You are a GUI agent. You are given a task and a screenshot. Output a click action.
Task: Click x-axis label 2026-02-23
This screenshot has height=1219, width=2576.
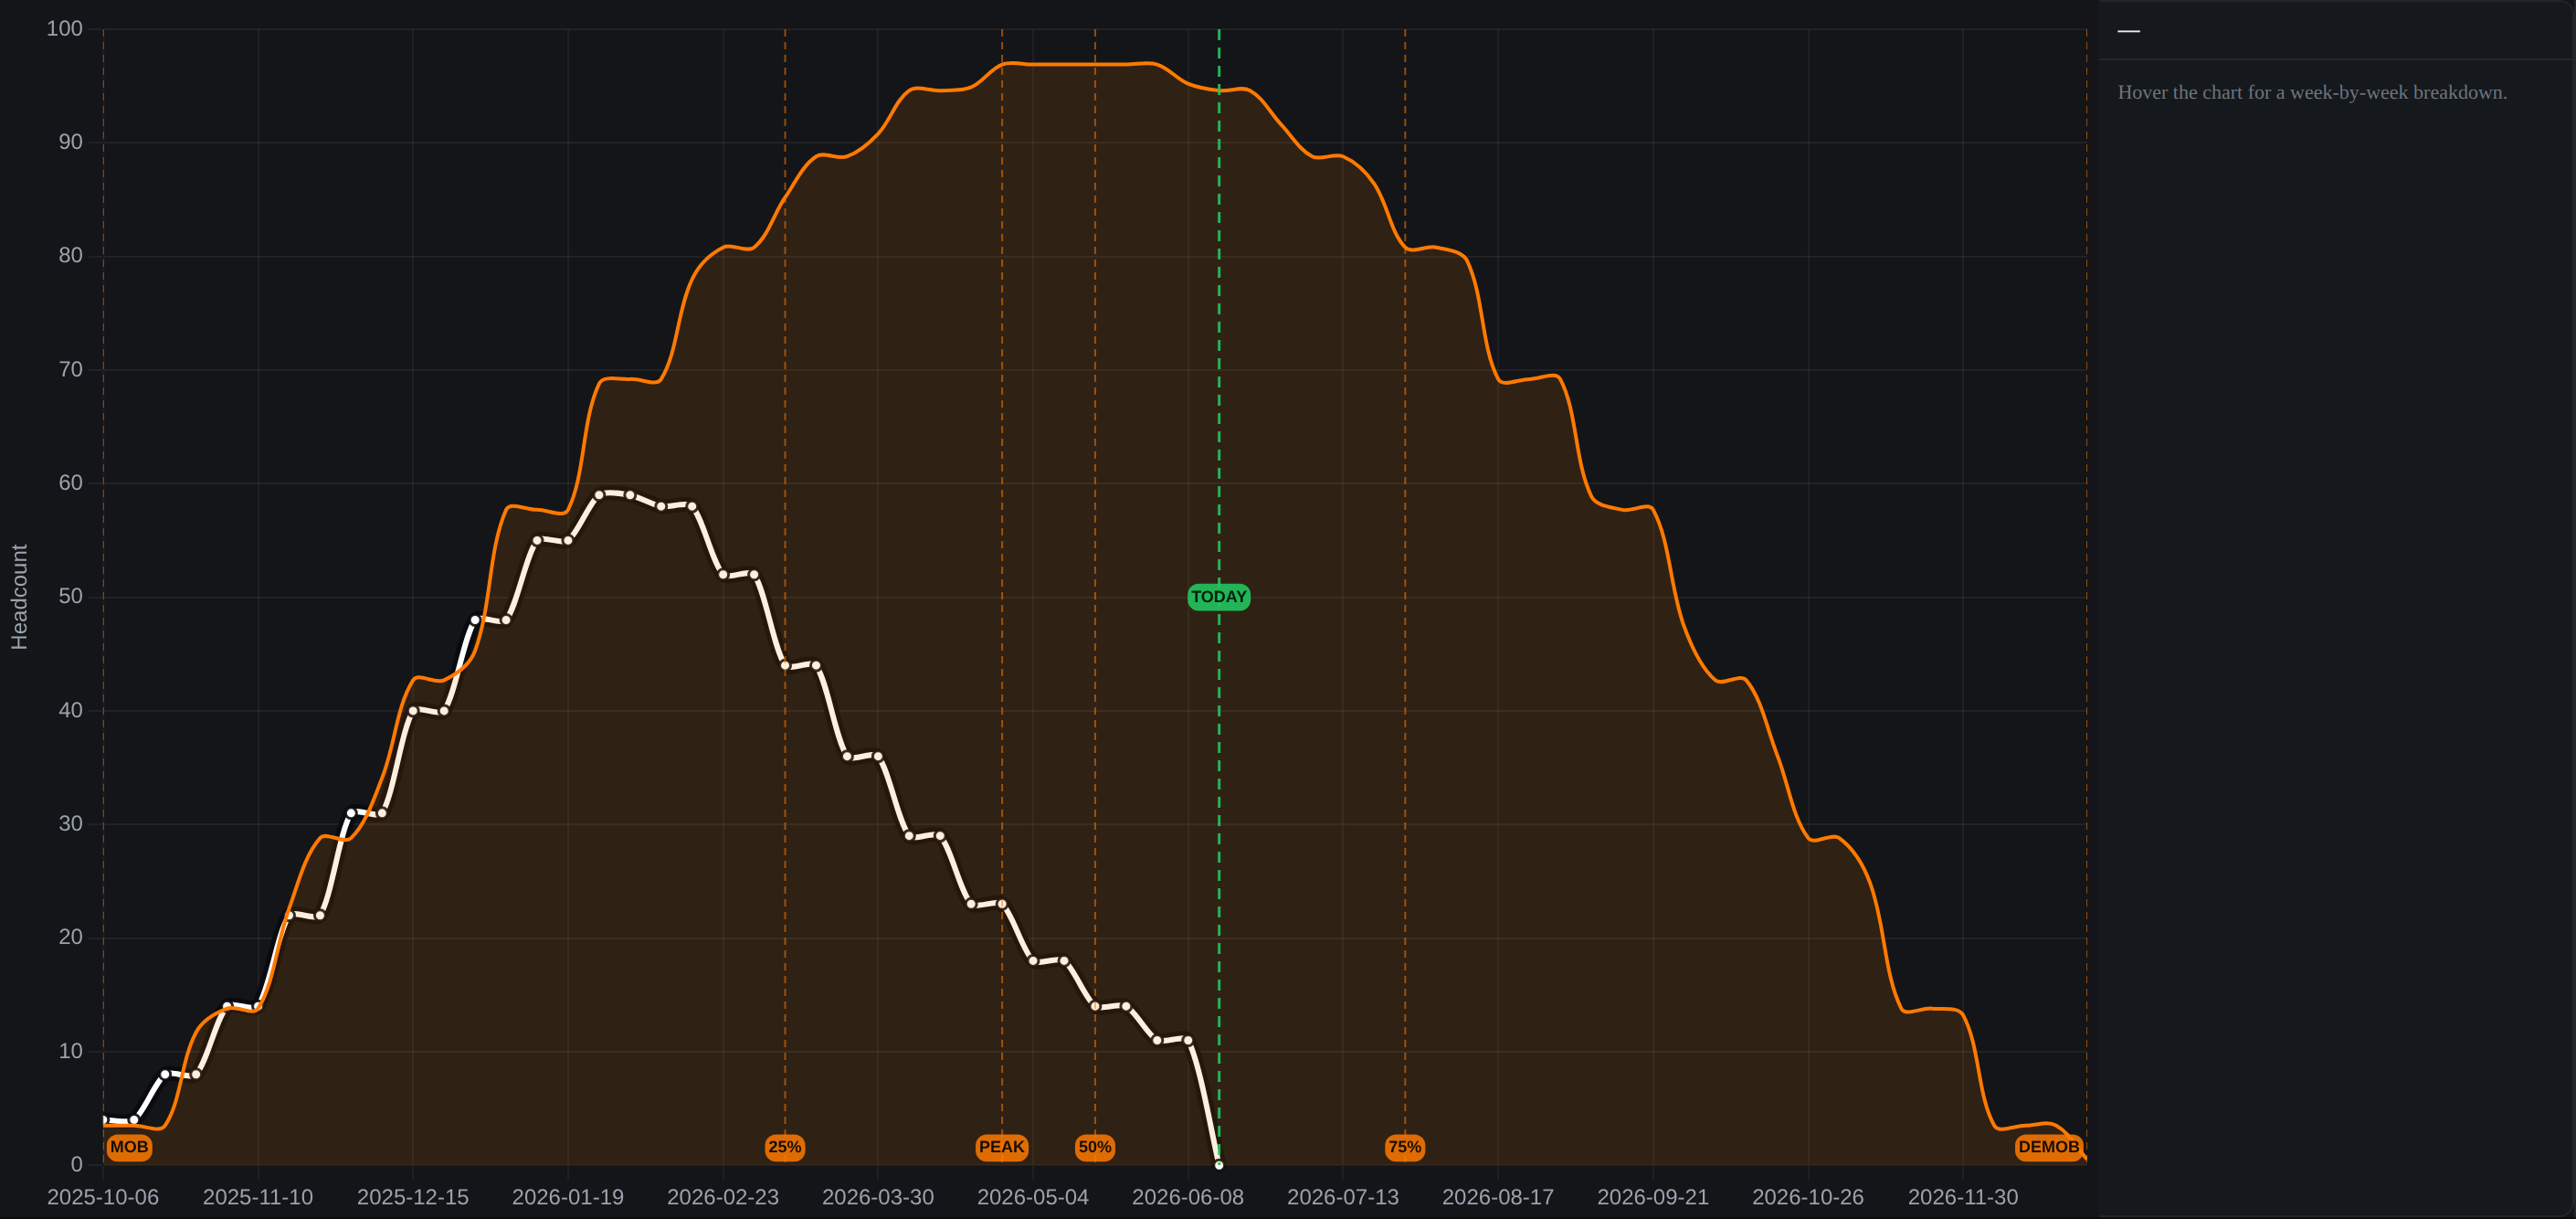click(x=723, y=1197)
